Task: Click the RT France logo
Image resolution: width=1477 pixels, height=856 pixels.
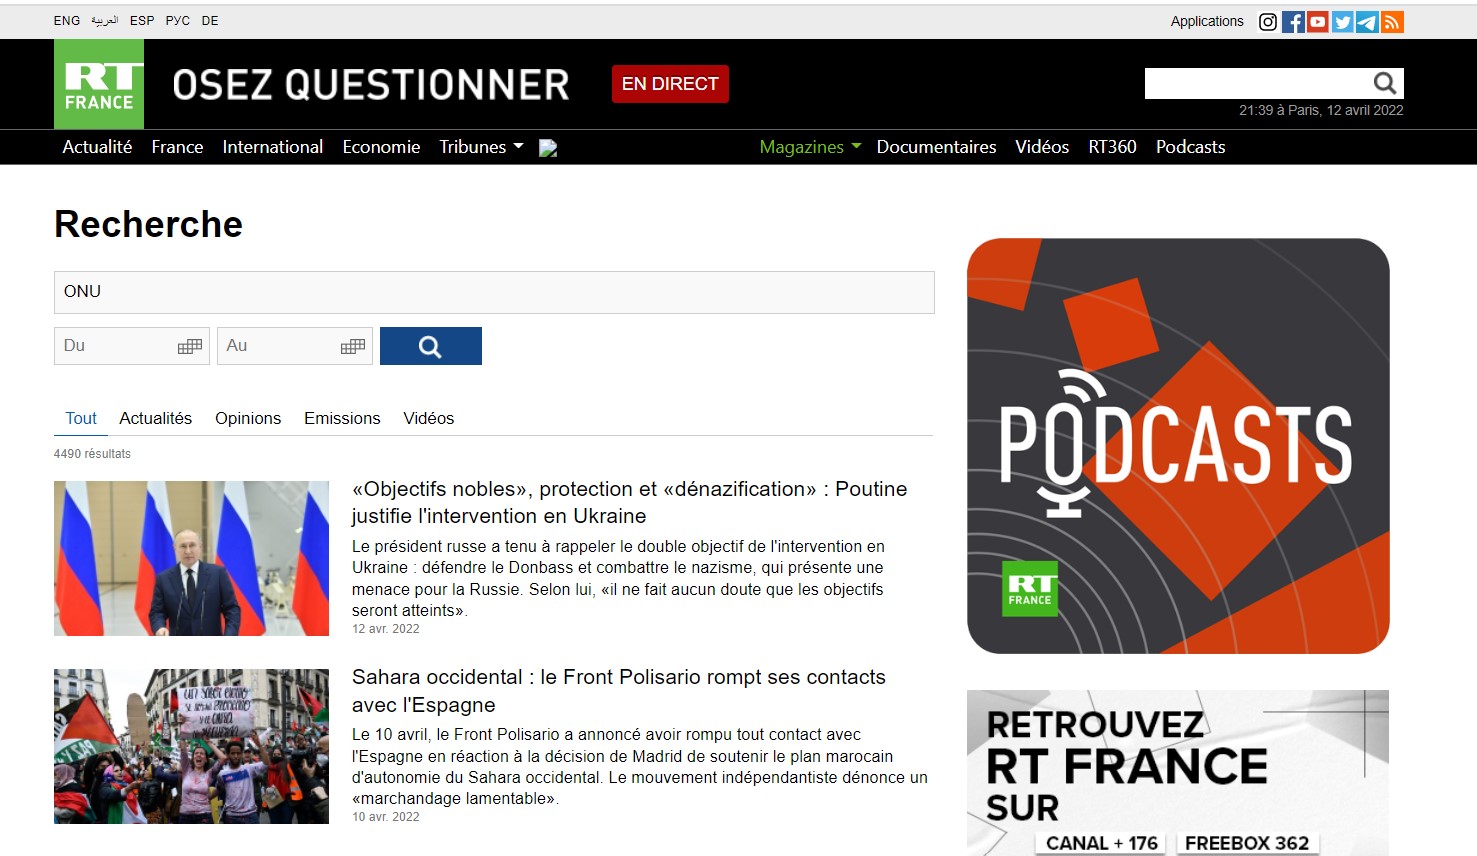Action: click(99, 84)
